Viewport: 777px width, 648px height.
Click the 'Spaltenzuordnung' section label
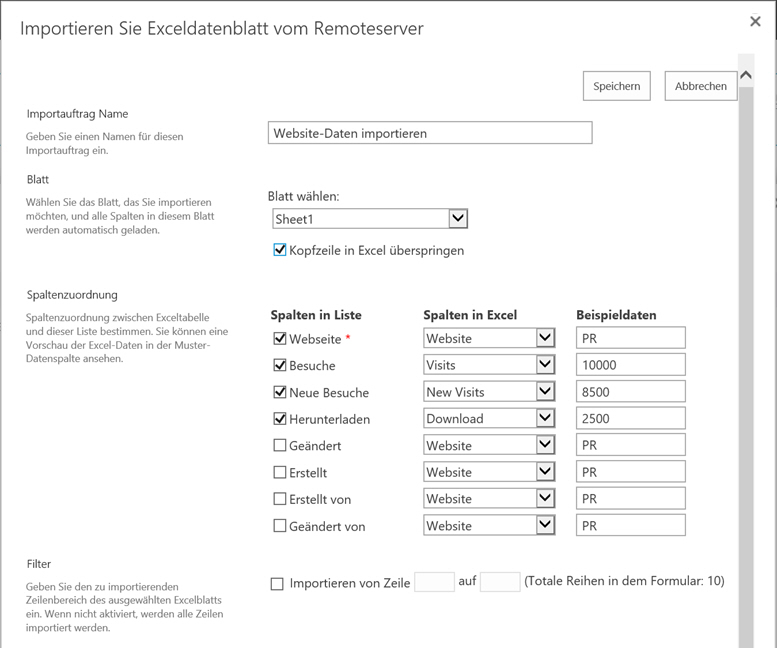[72, 295]
